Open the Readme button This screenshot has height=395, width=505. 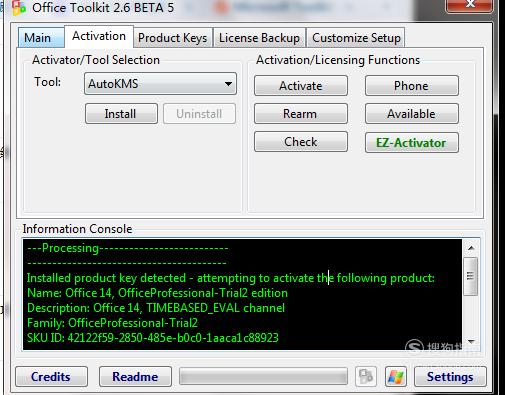pyautogui.click(x=135, y=377)
